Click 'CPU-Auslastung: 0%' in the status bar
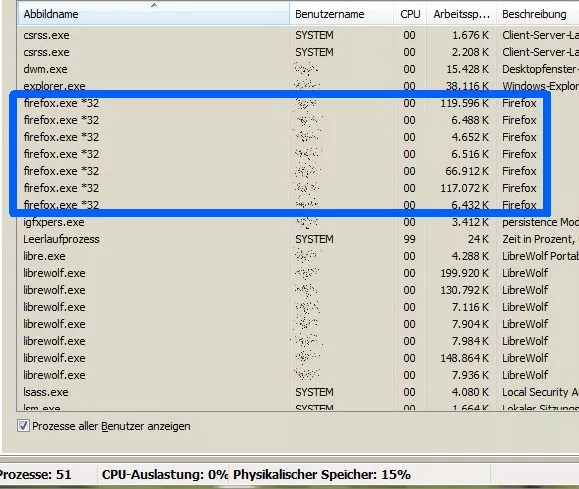 165,475
